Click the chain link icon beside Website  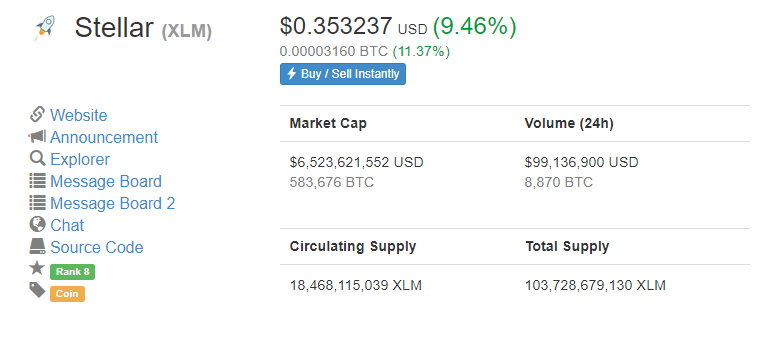click(x=37, y=114)
